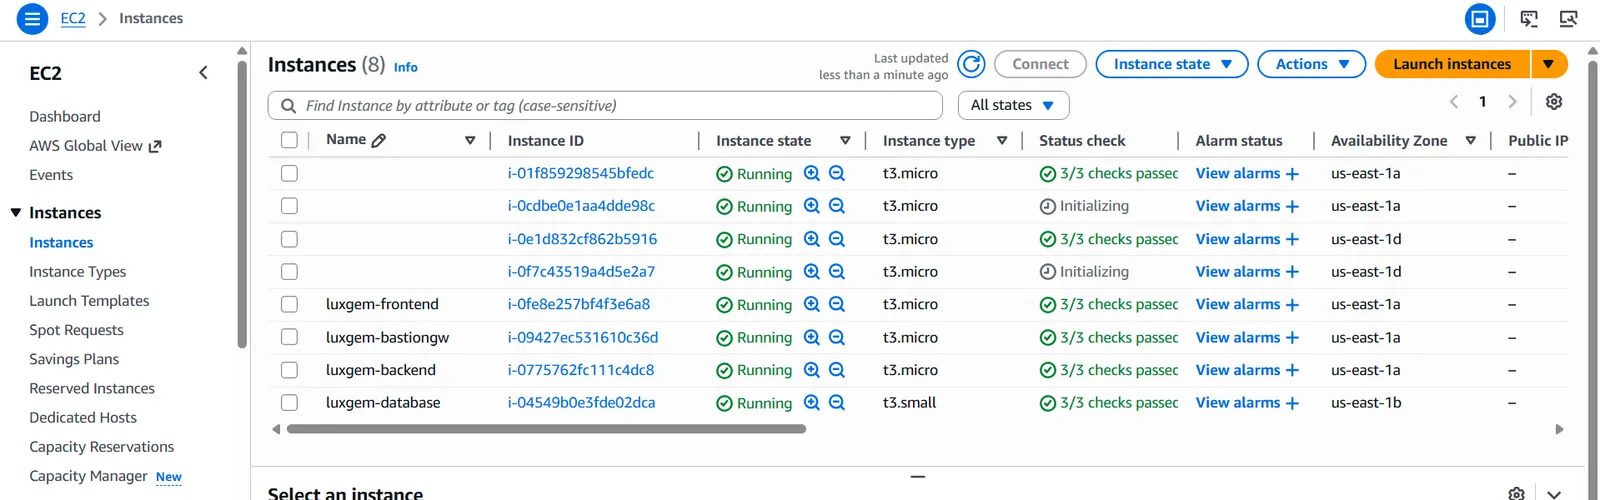Open Dashboard in the sidebar
Viewport: 1600px width, 500px height.
coord(65,117)
